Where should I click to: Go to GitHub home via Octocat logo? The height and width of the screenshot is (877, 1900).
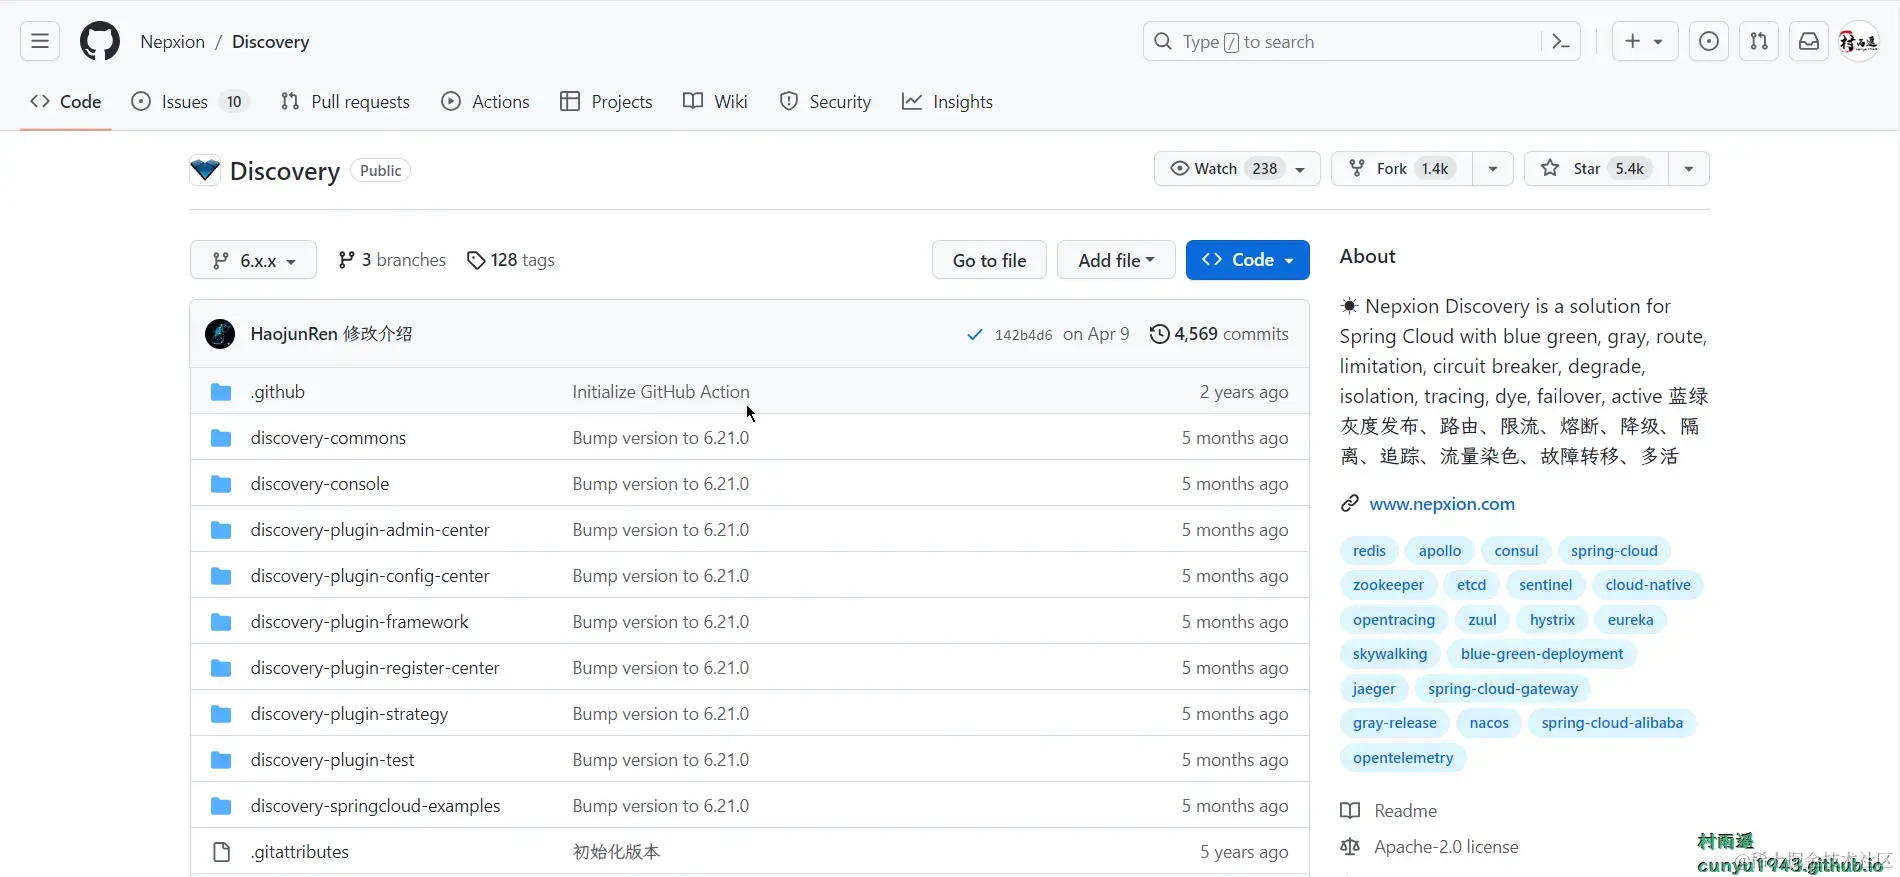(100, 41)
